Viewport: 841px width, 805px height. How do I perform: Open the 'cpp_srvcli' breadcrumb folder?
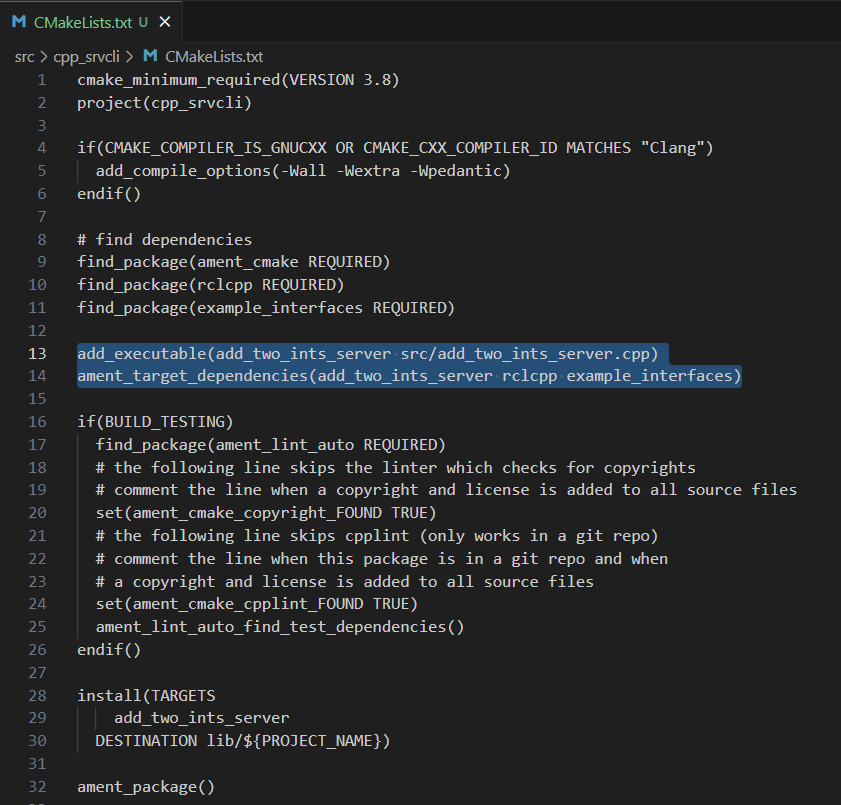coord(86,57)
